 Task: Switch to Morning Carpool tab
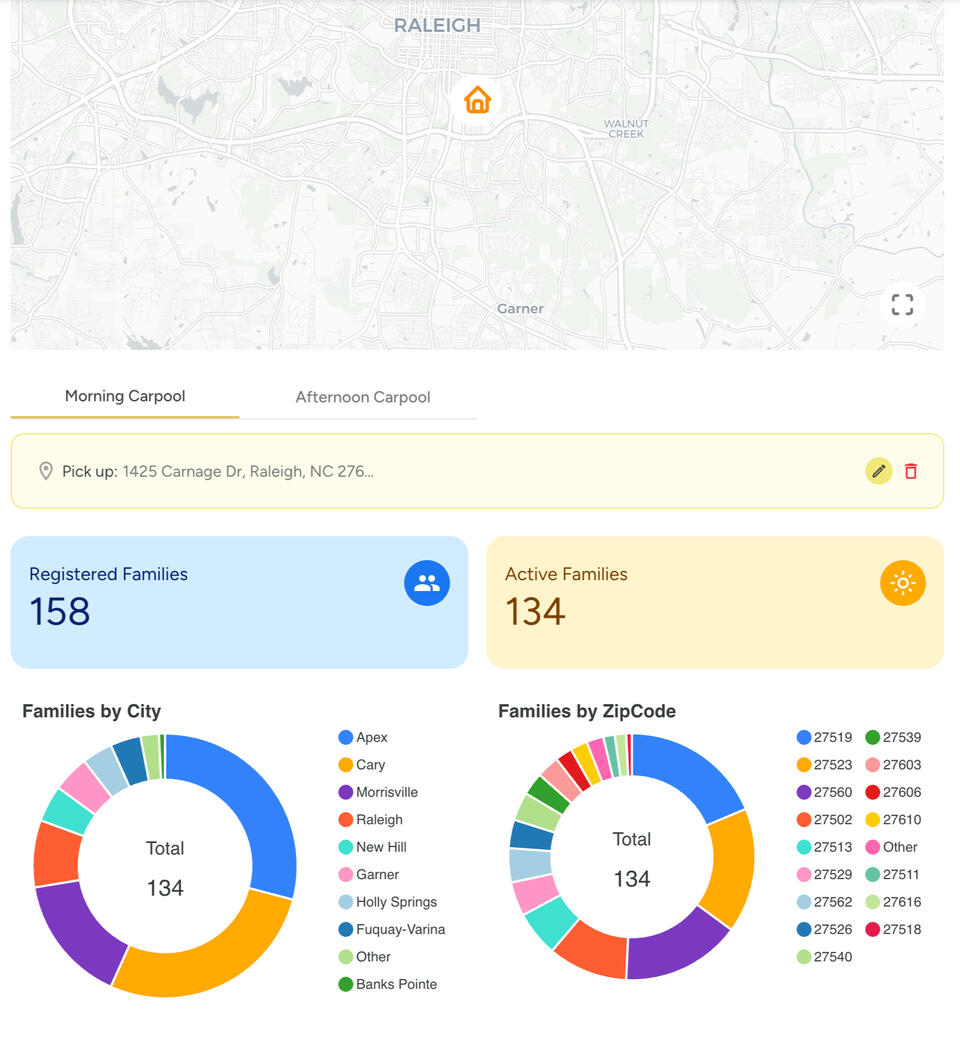point(125,396)
